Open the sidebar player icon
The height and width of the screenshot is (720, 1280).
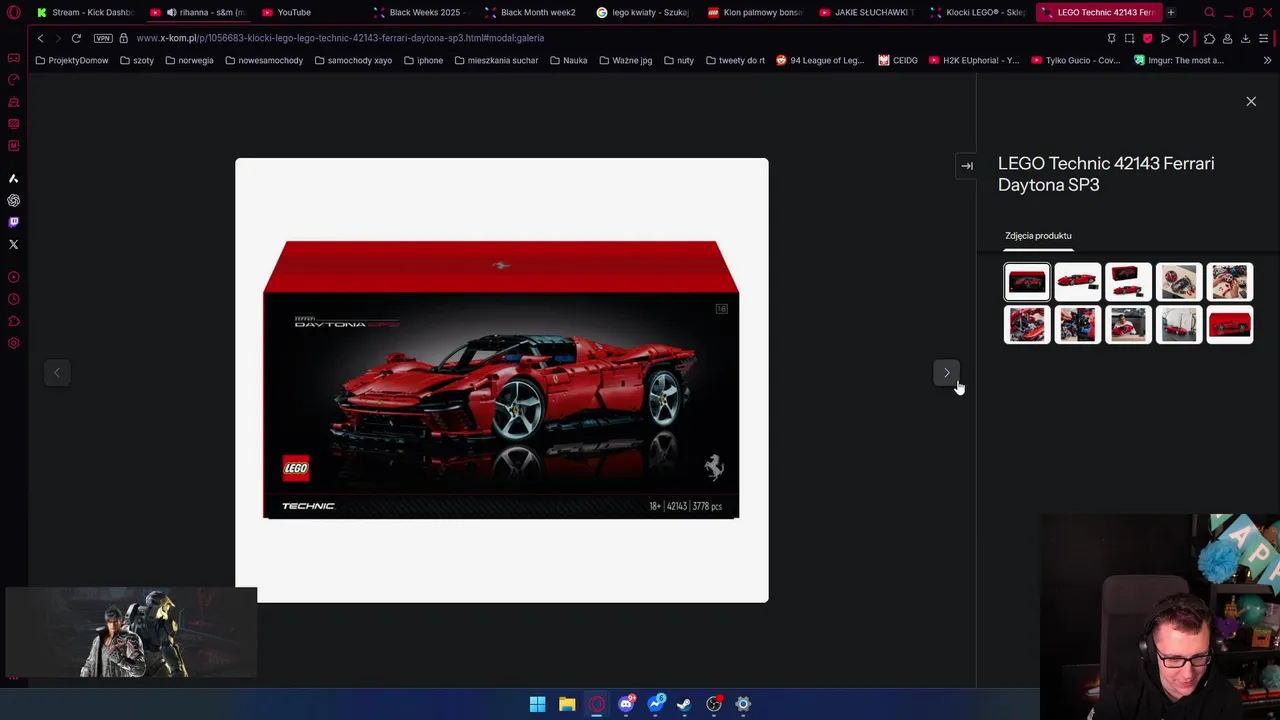click(13, 277)
